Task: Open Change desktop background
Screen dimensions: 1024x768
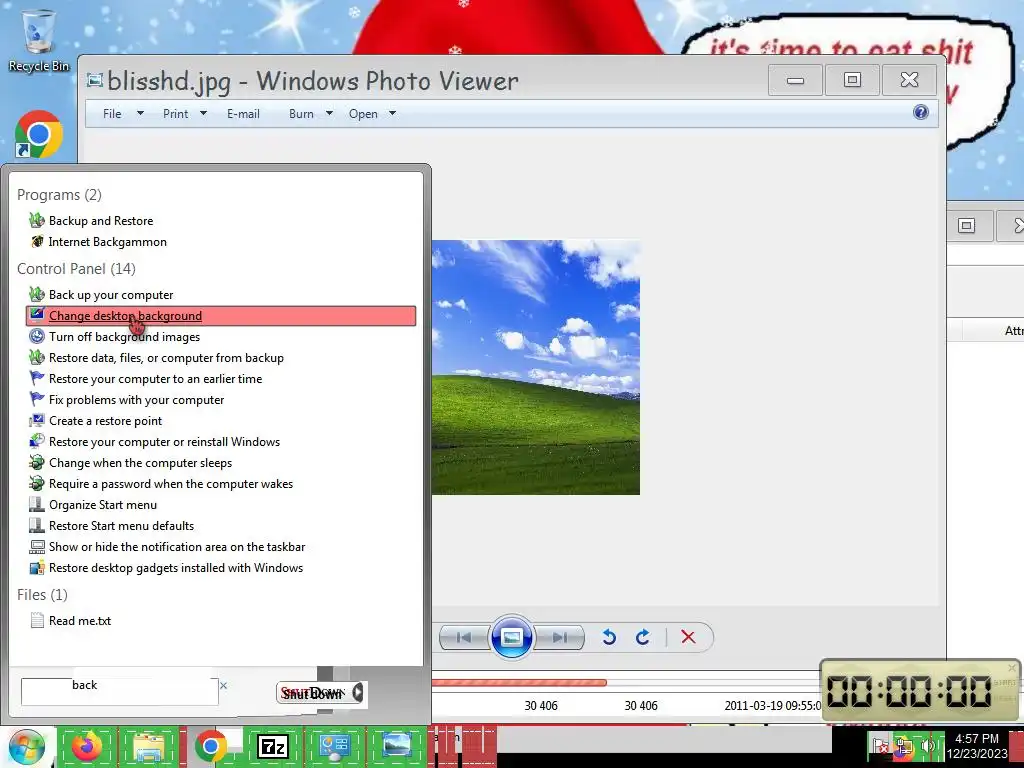Action: point(221,315)
